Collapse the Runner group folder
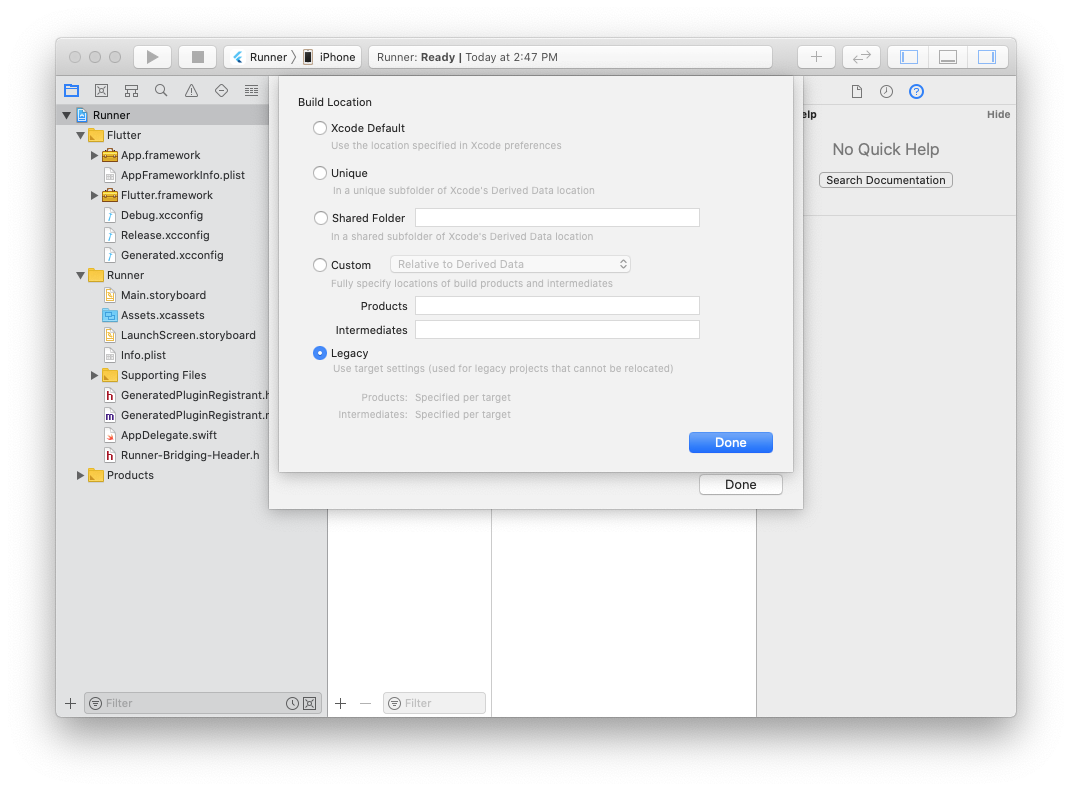 [x=81, y=275]
